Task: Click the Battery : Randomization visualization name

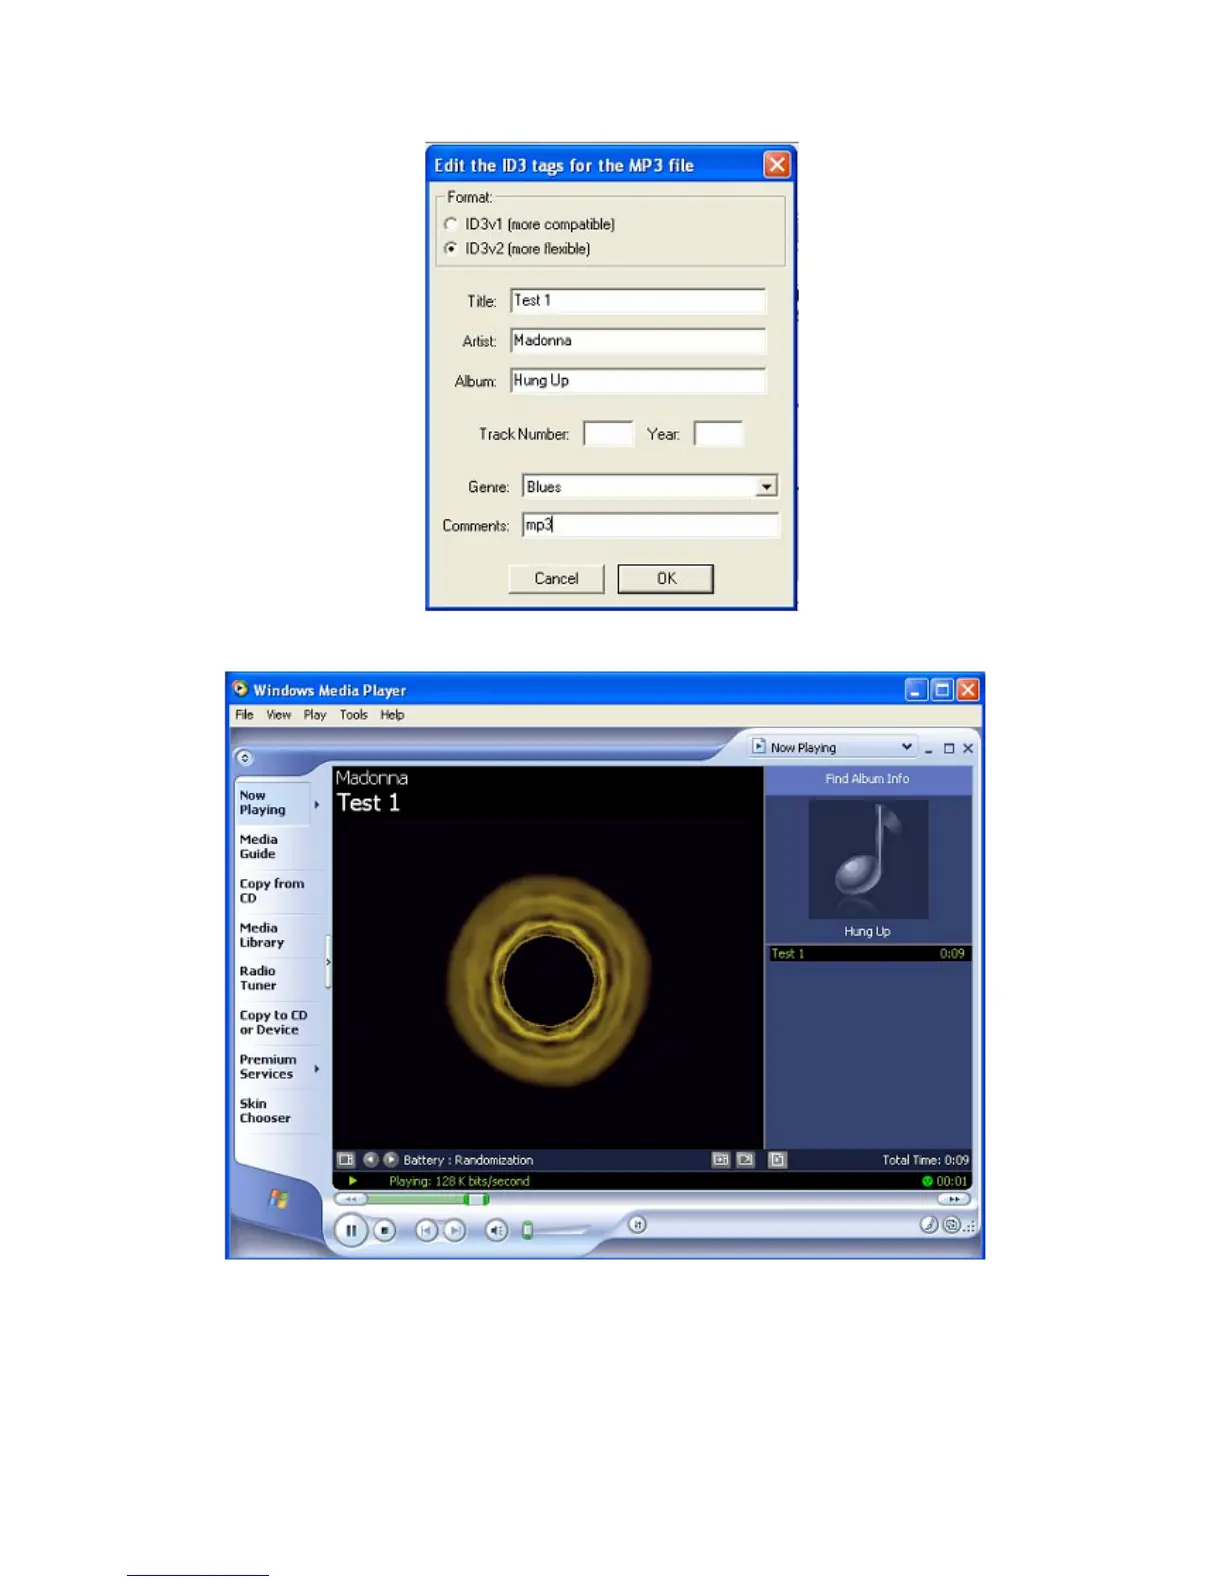Action: coord(468,1160)
